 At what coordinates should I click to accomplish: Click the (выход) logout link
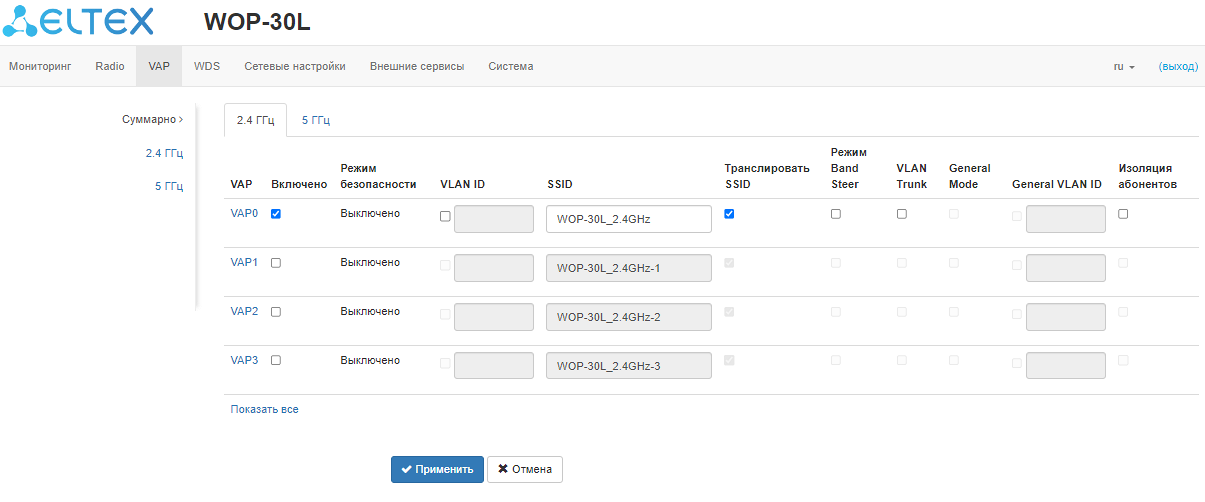[1177, 67]
